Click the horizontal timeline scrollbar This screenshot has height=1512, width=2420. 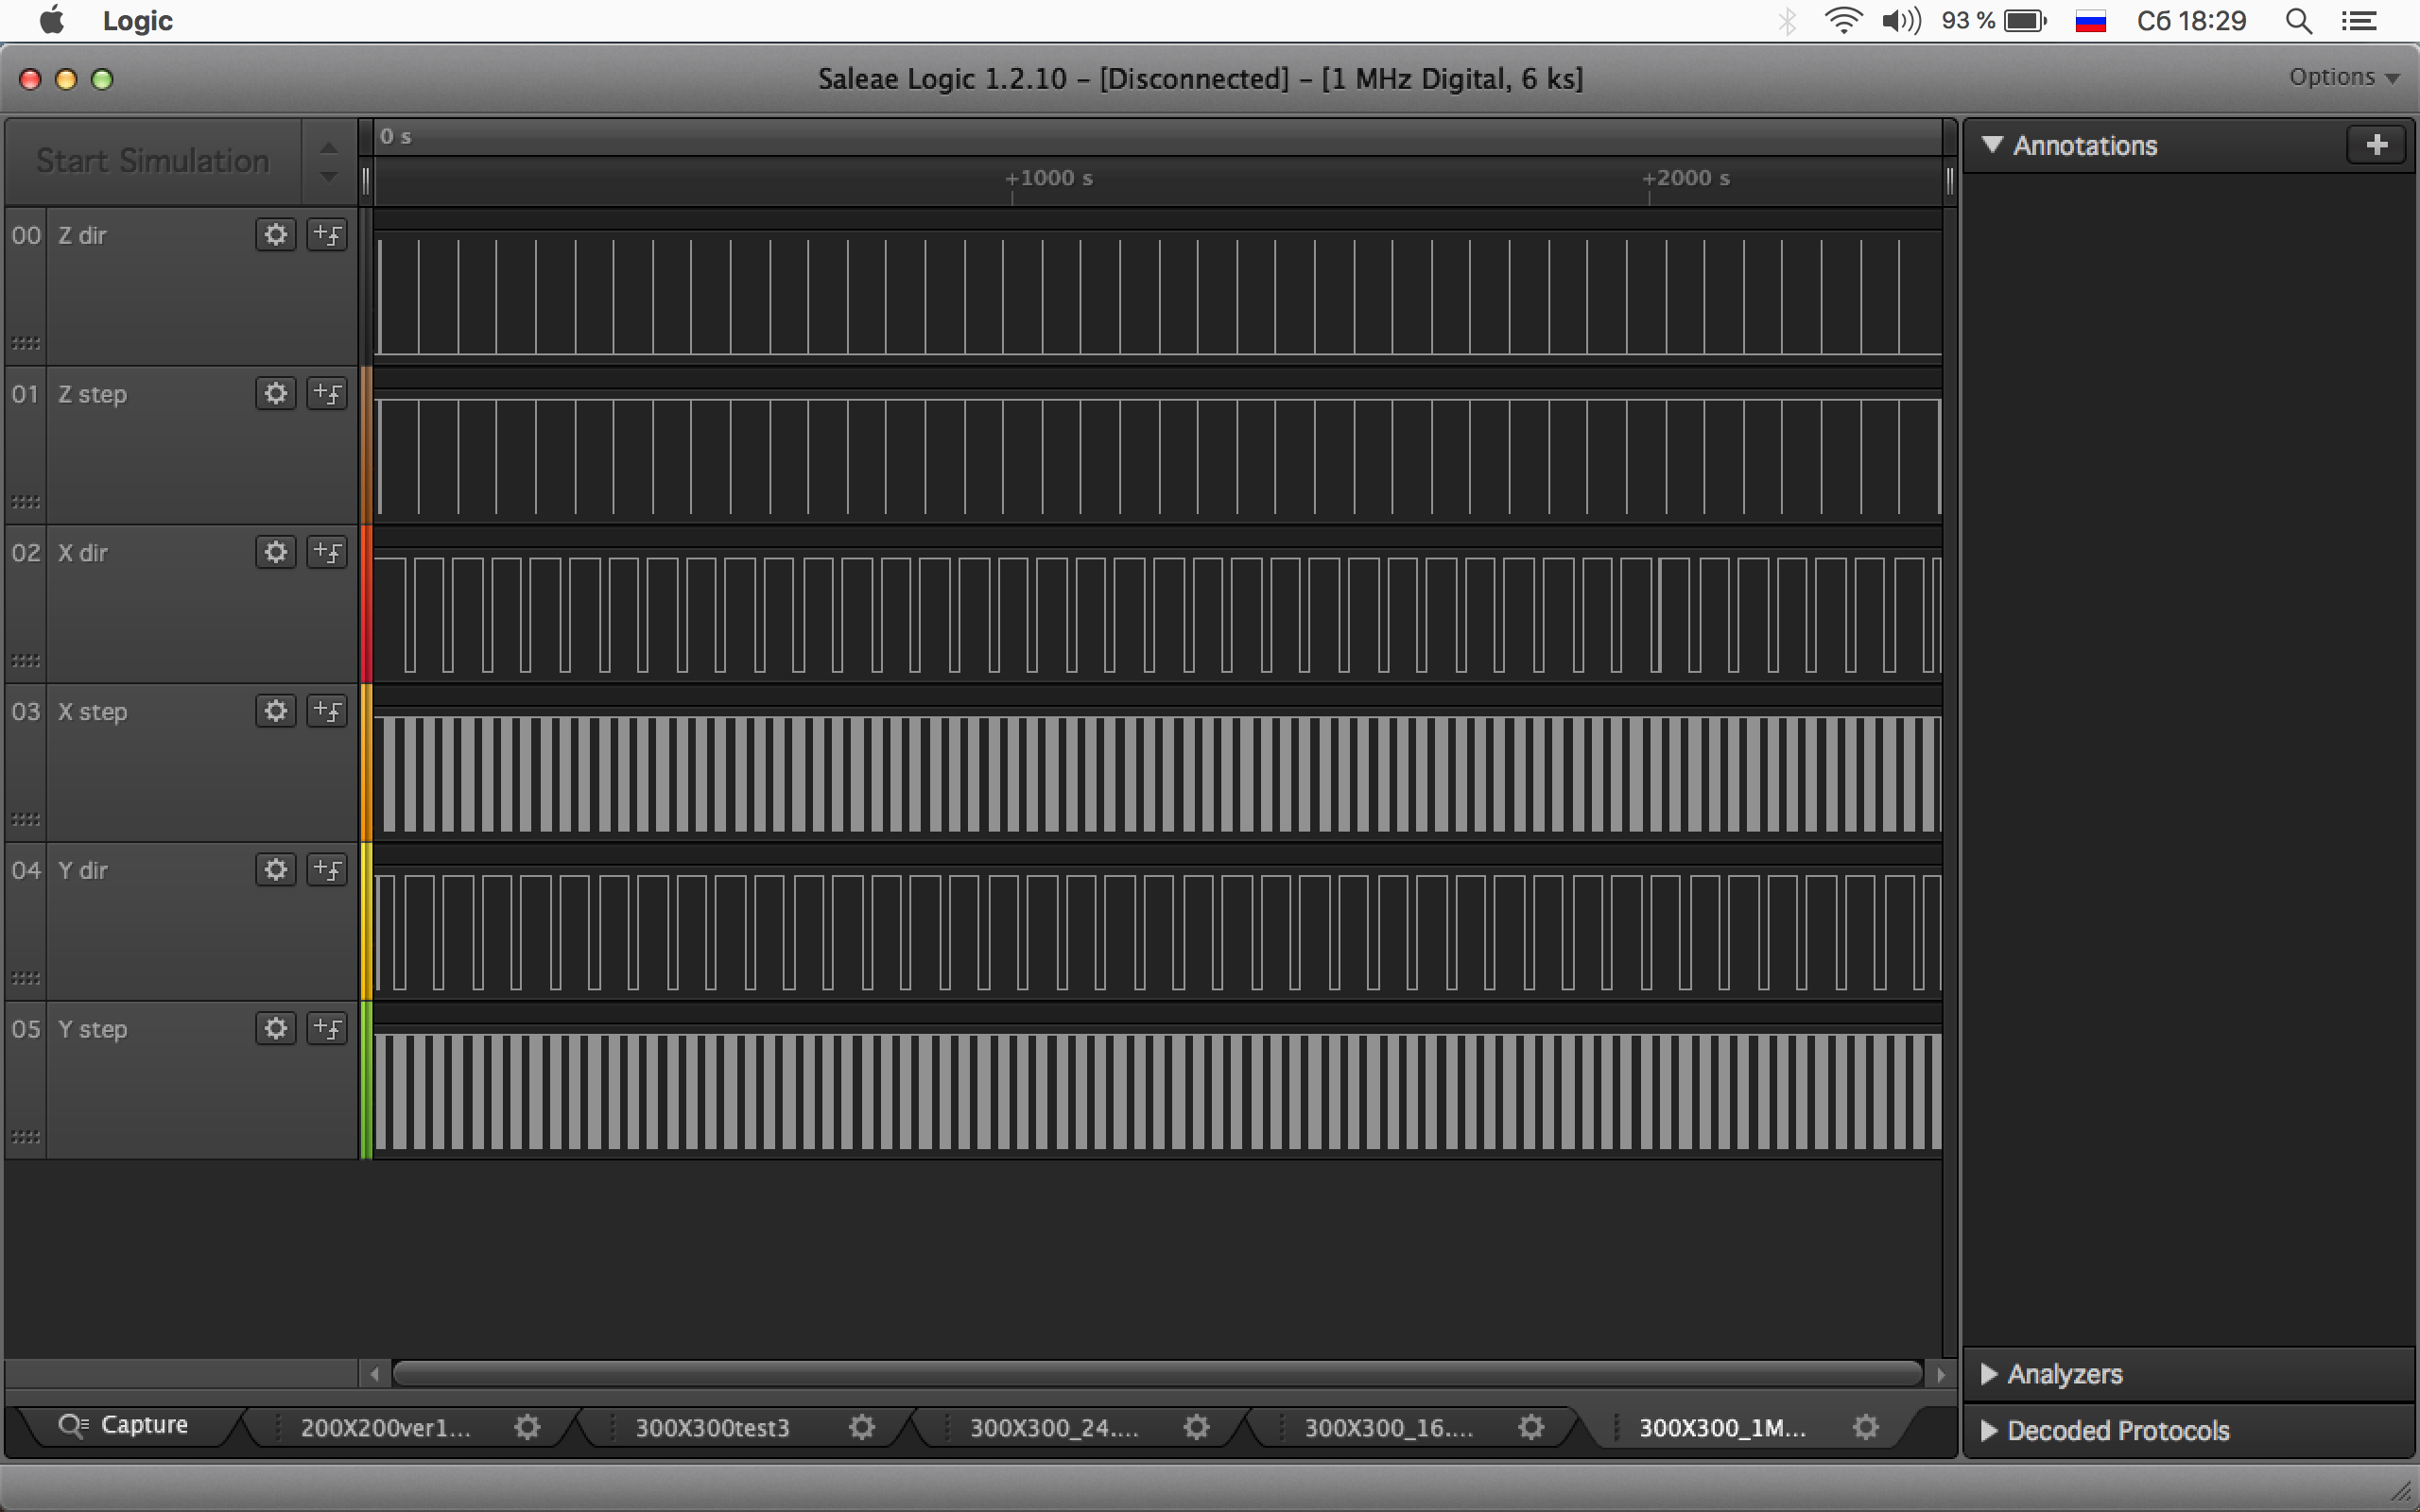pos(1155,1374)
